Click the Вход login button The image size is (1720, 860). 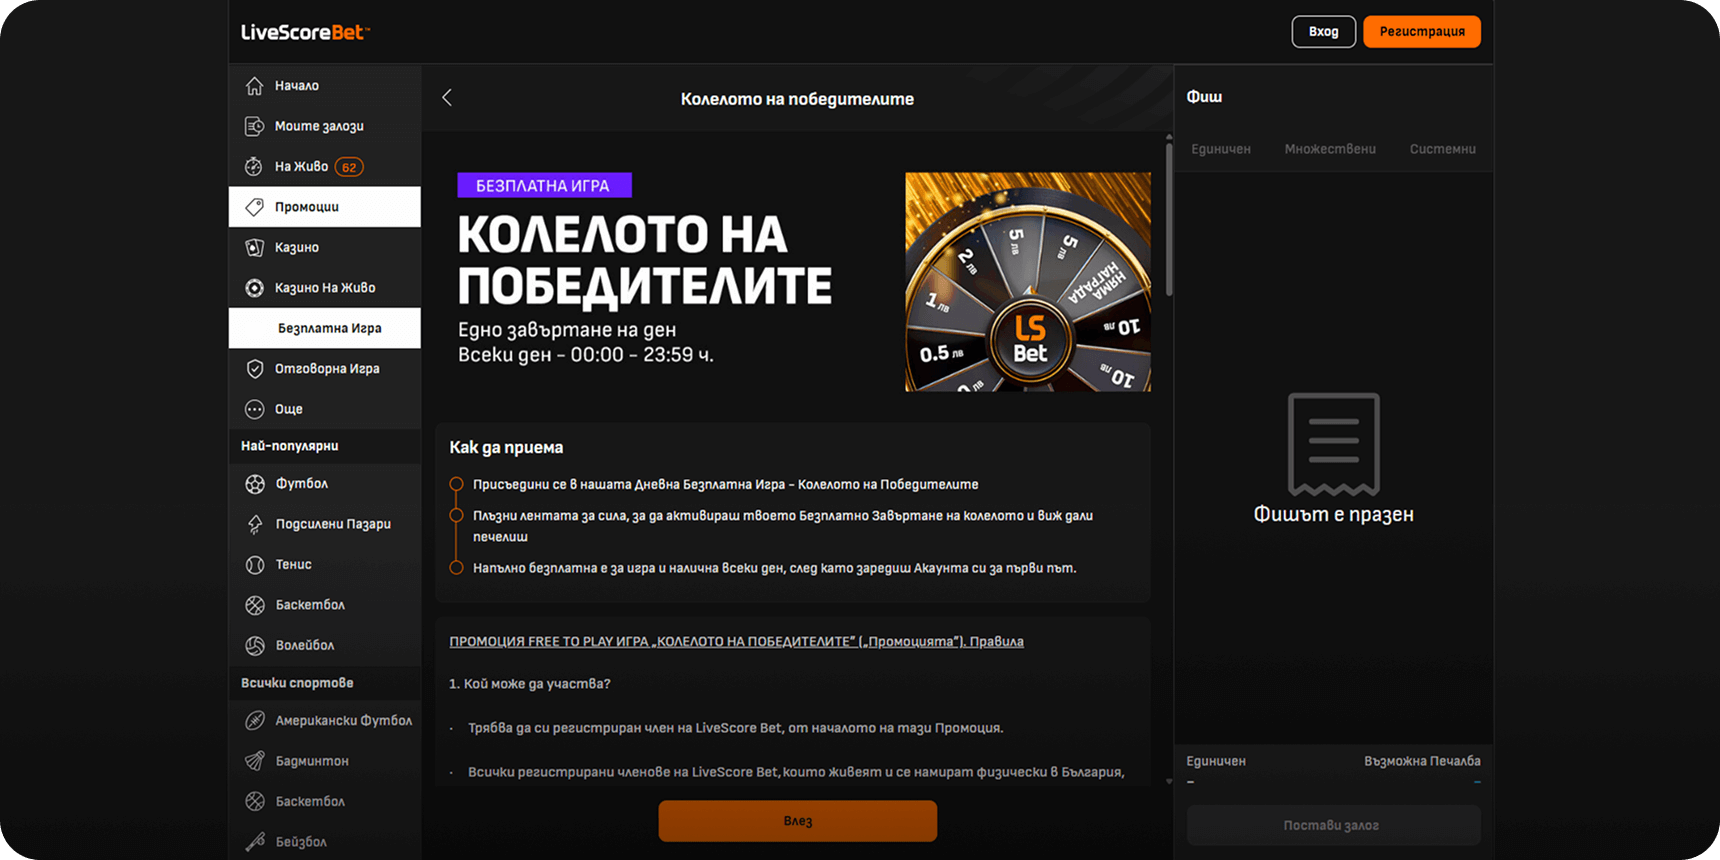[1324, 32]
